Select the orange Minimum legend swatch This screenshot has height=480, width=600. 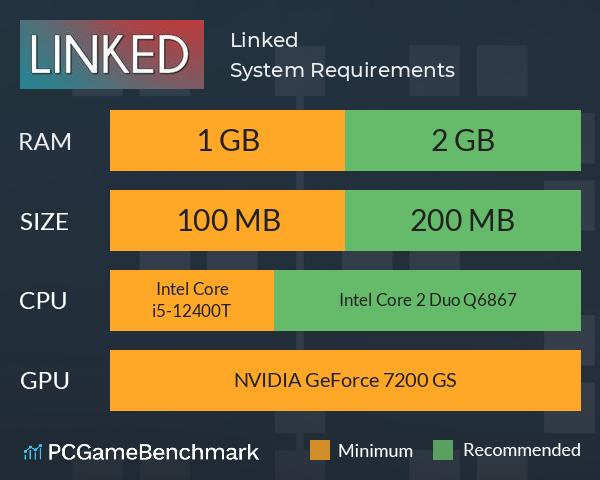pyautogui.click(x=320, y=450)
